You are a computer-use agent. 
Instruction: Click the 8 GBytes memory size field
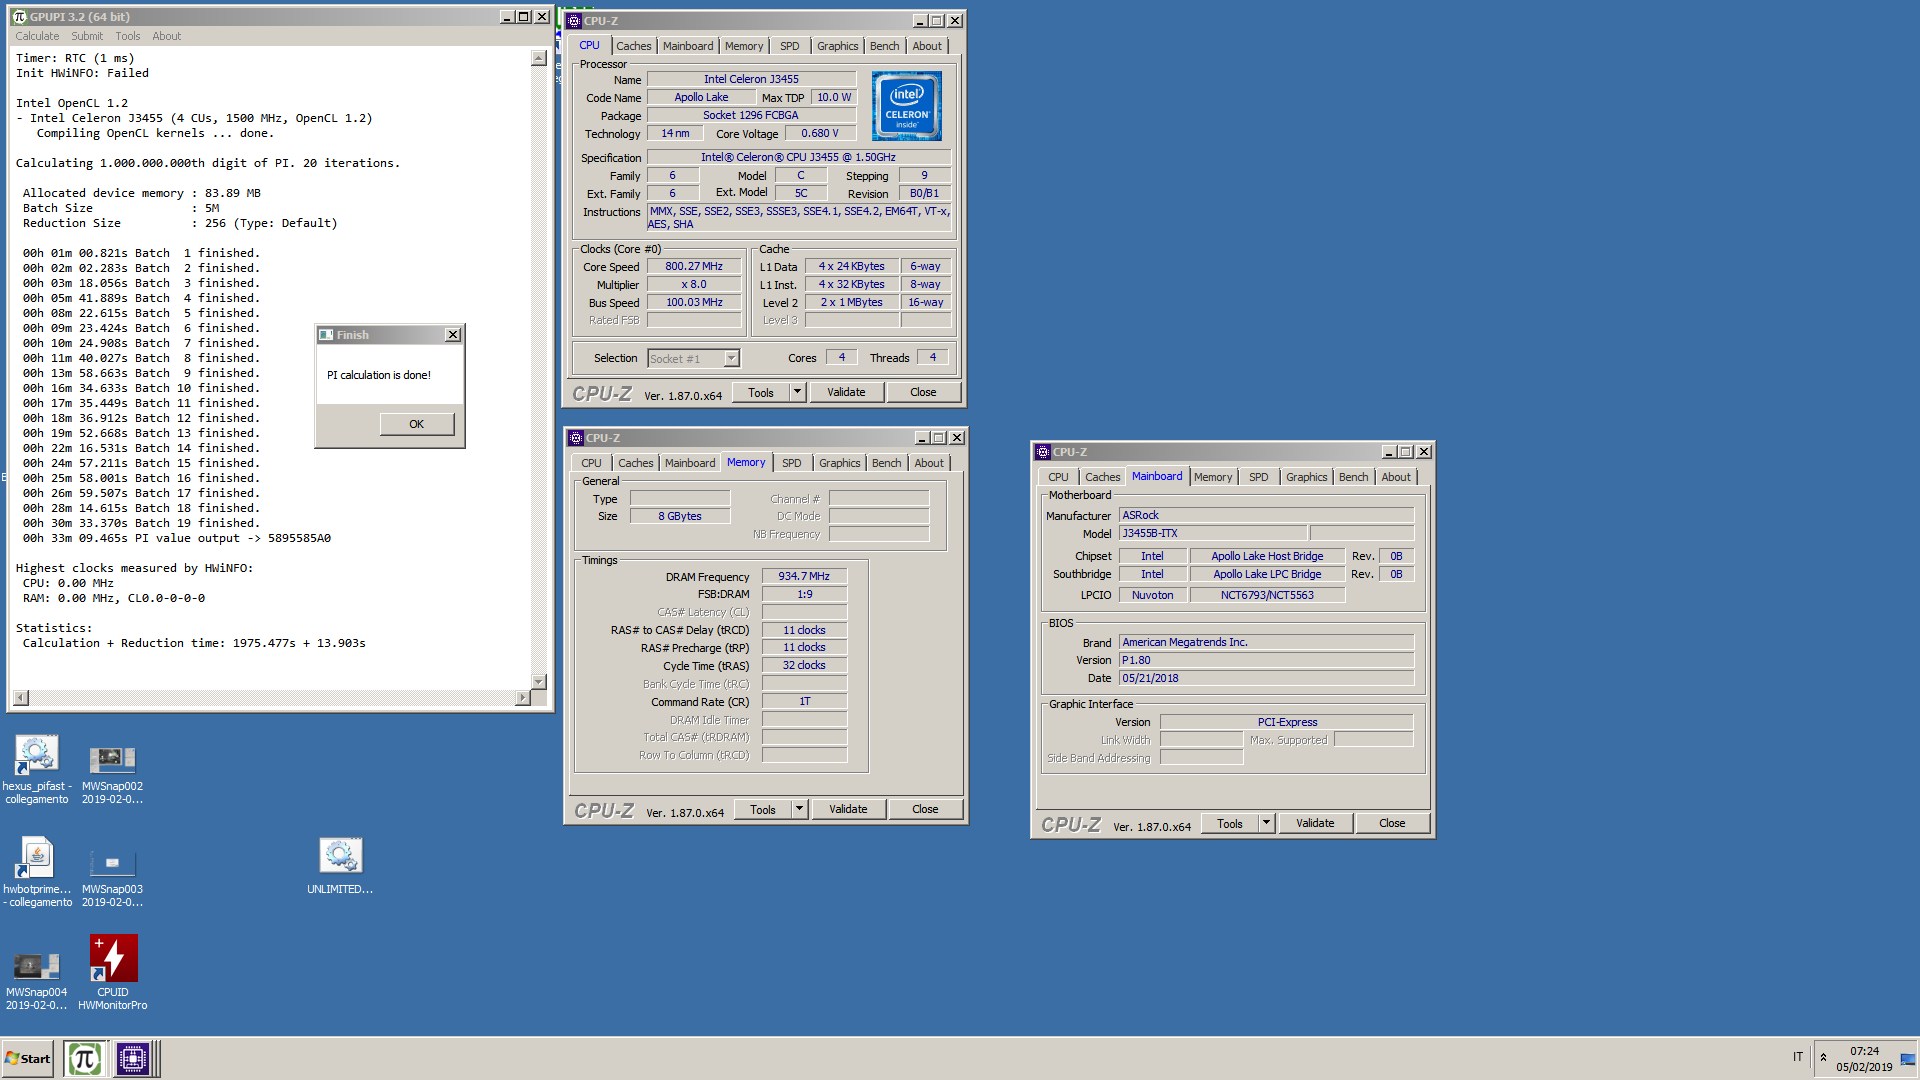(x=680, y=517)
